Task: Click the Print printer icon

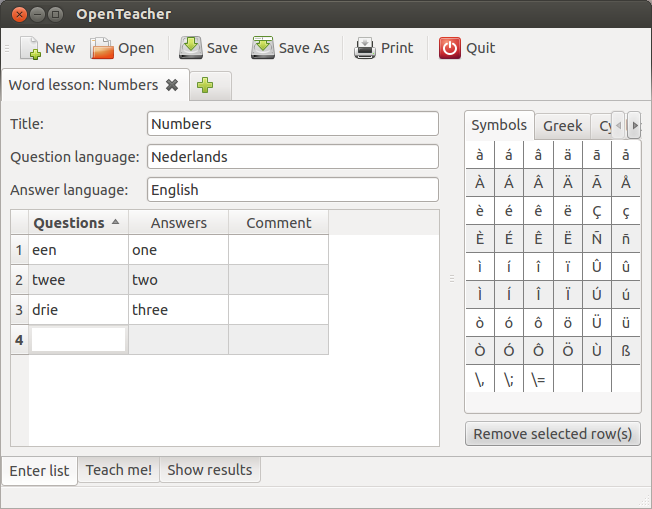Action: pos(365,48)
